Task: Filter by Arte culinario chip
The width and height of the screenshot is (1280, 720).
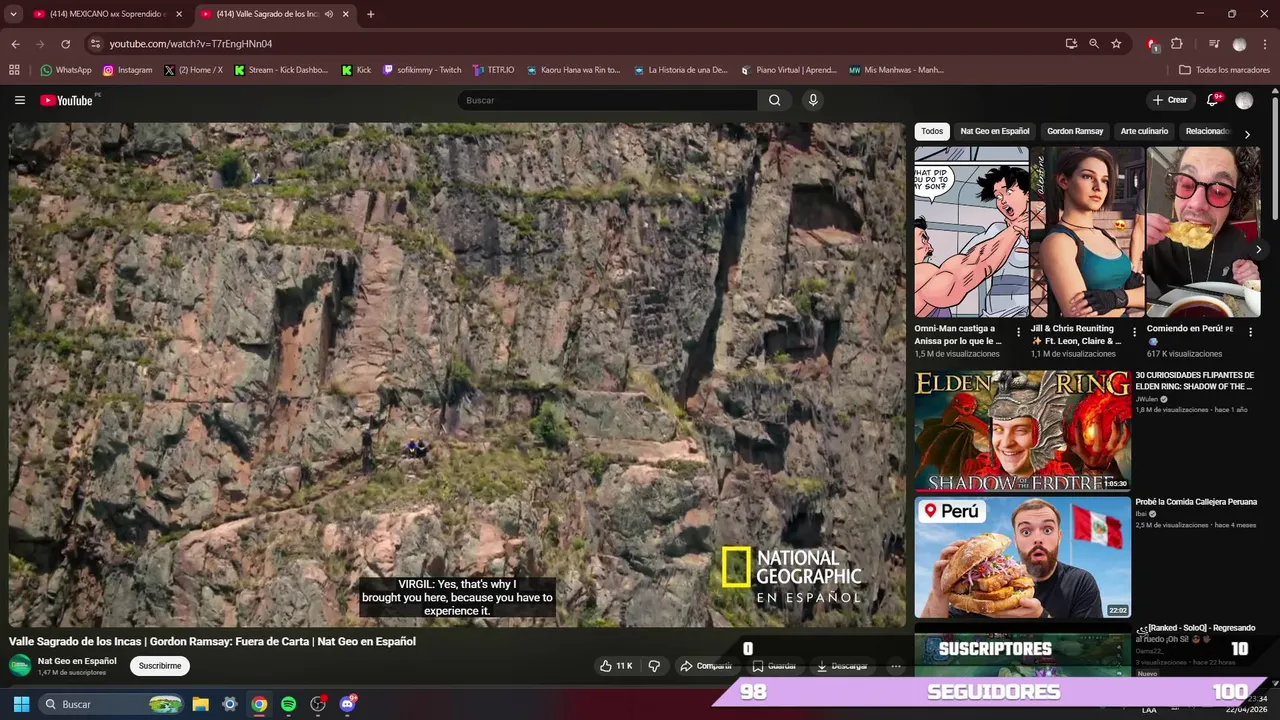Action: (x=1144, y=131)
